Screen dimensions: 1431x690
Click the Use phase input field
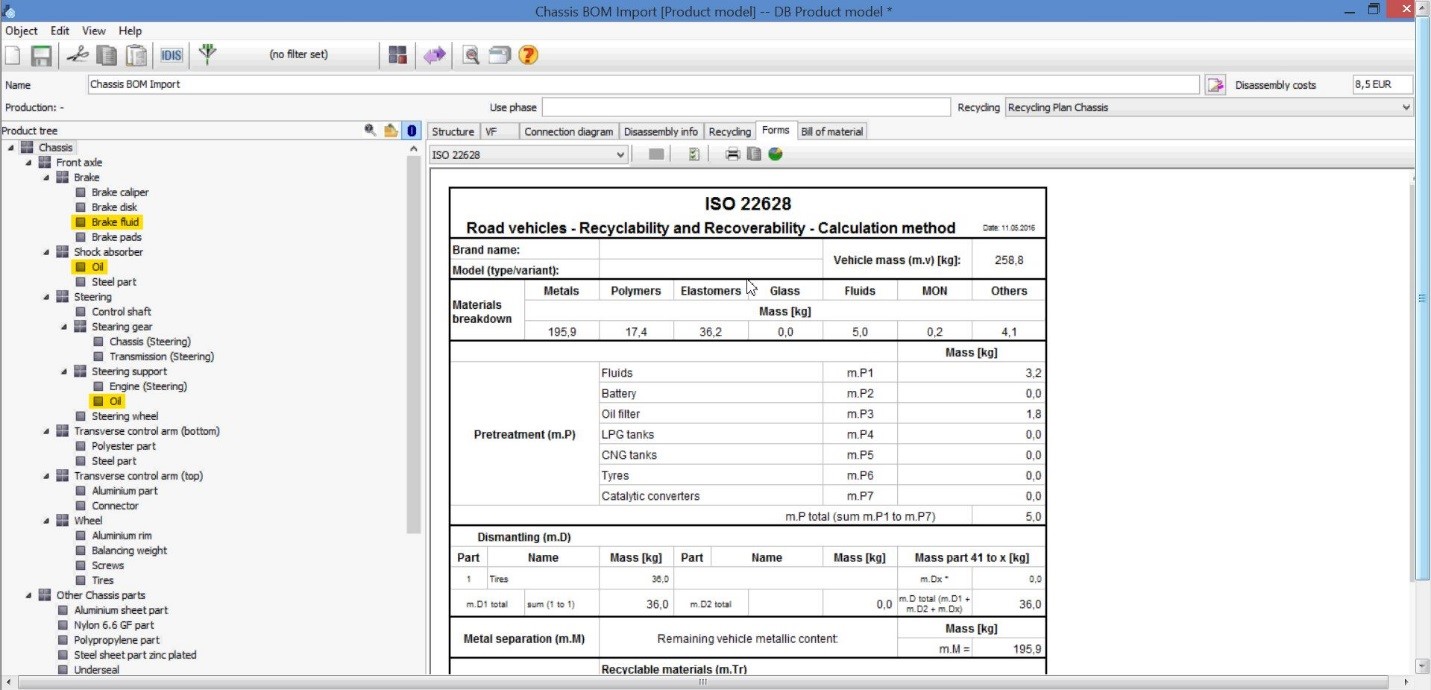pos(746,107)
